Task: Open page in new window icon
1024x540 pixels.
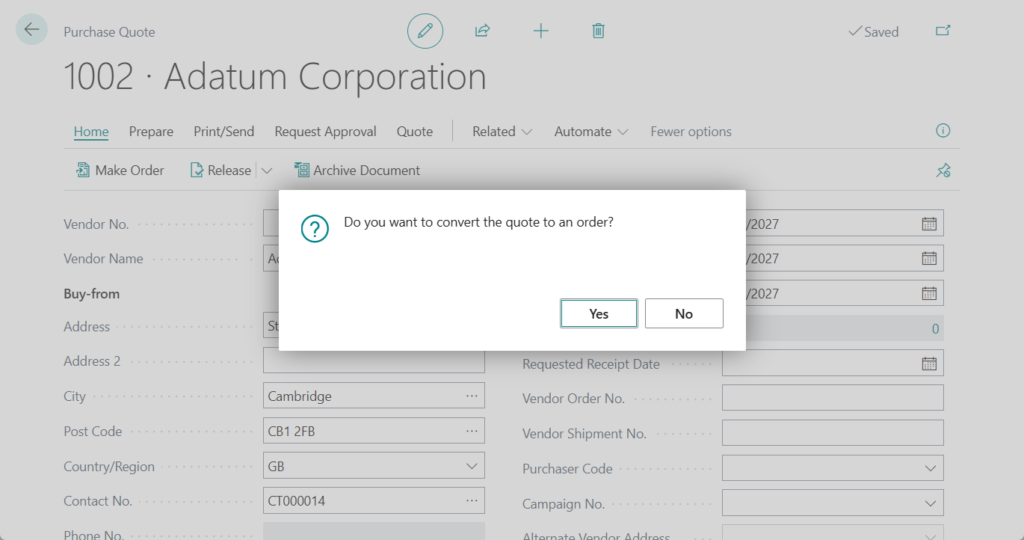Action: coord(942,31)
